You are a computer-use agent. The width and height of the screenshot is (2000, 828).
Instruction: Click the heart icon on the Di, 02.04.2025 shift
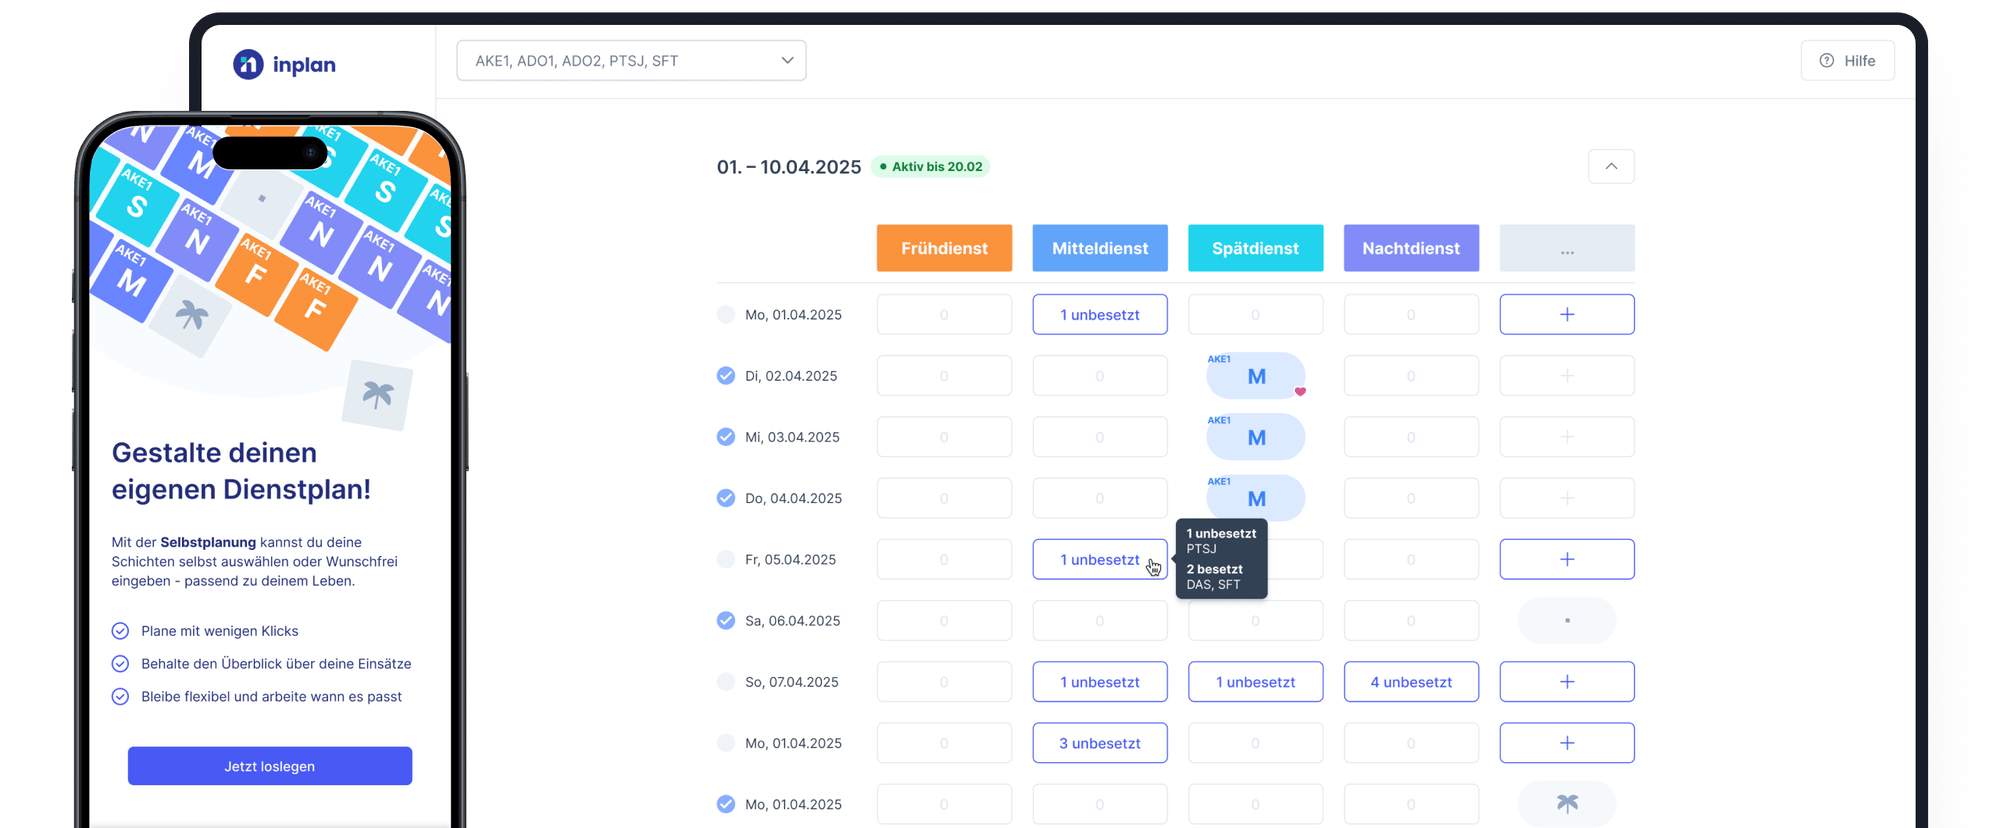(x=1300, y=391)
